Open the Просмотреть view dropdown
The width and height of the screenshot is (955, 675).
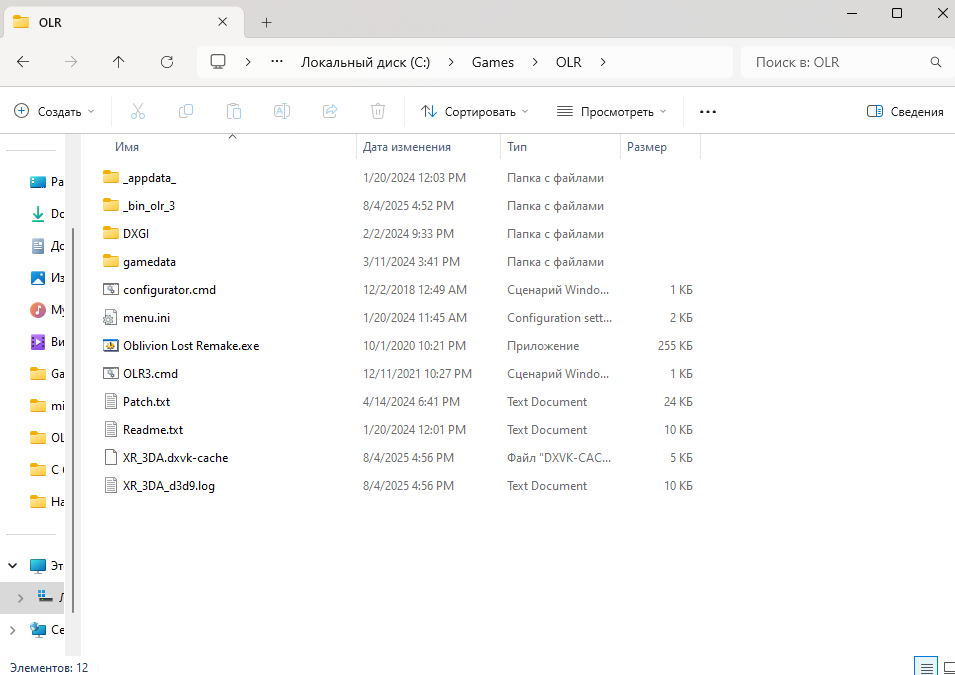pyautogui.click(x=612, y=111)
